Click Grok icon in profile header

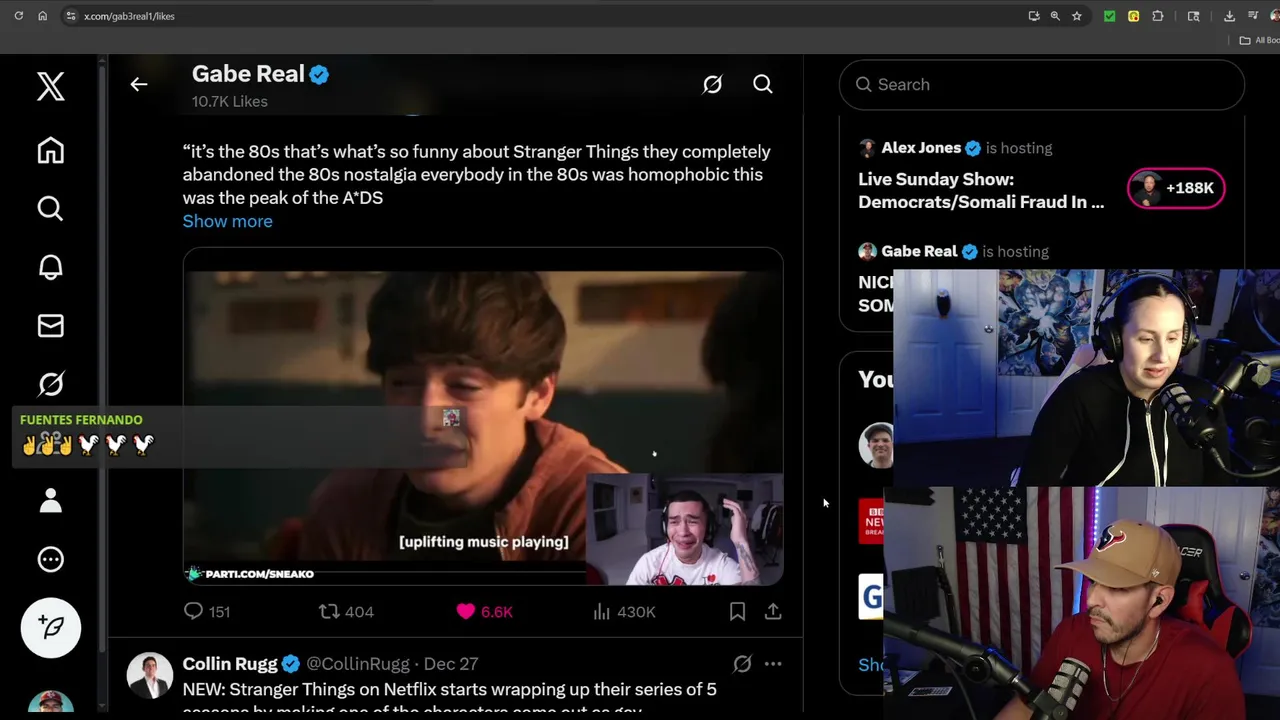tap(712, 85)
